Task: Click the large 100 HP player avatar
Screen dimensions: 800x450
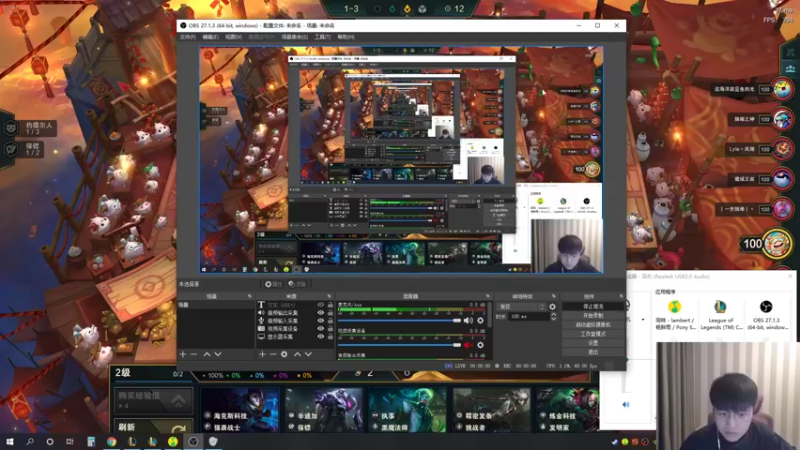Action: pyautogui.click(x=777, y=243)
